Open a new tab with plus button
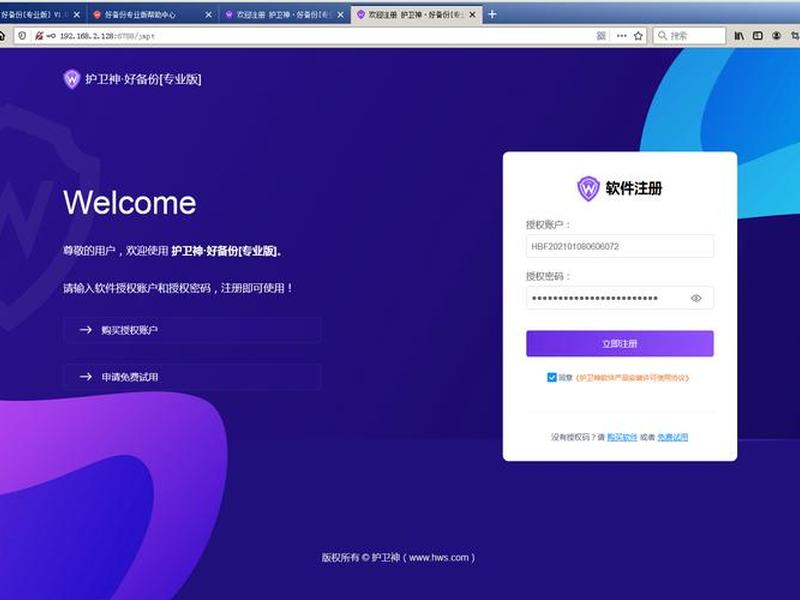 coord(492,14)
